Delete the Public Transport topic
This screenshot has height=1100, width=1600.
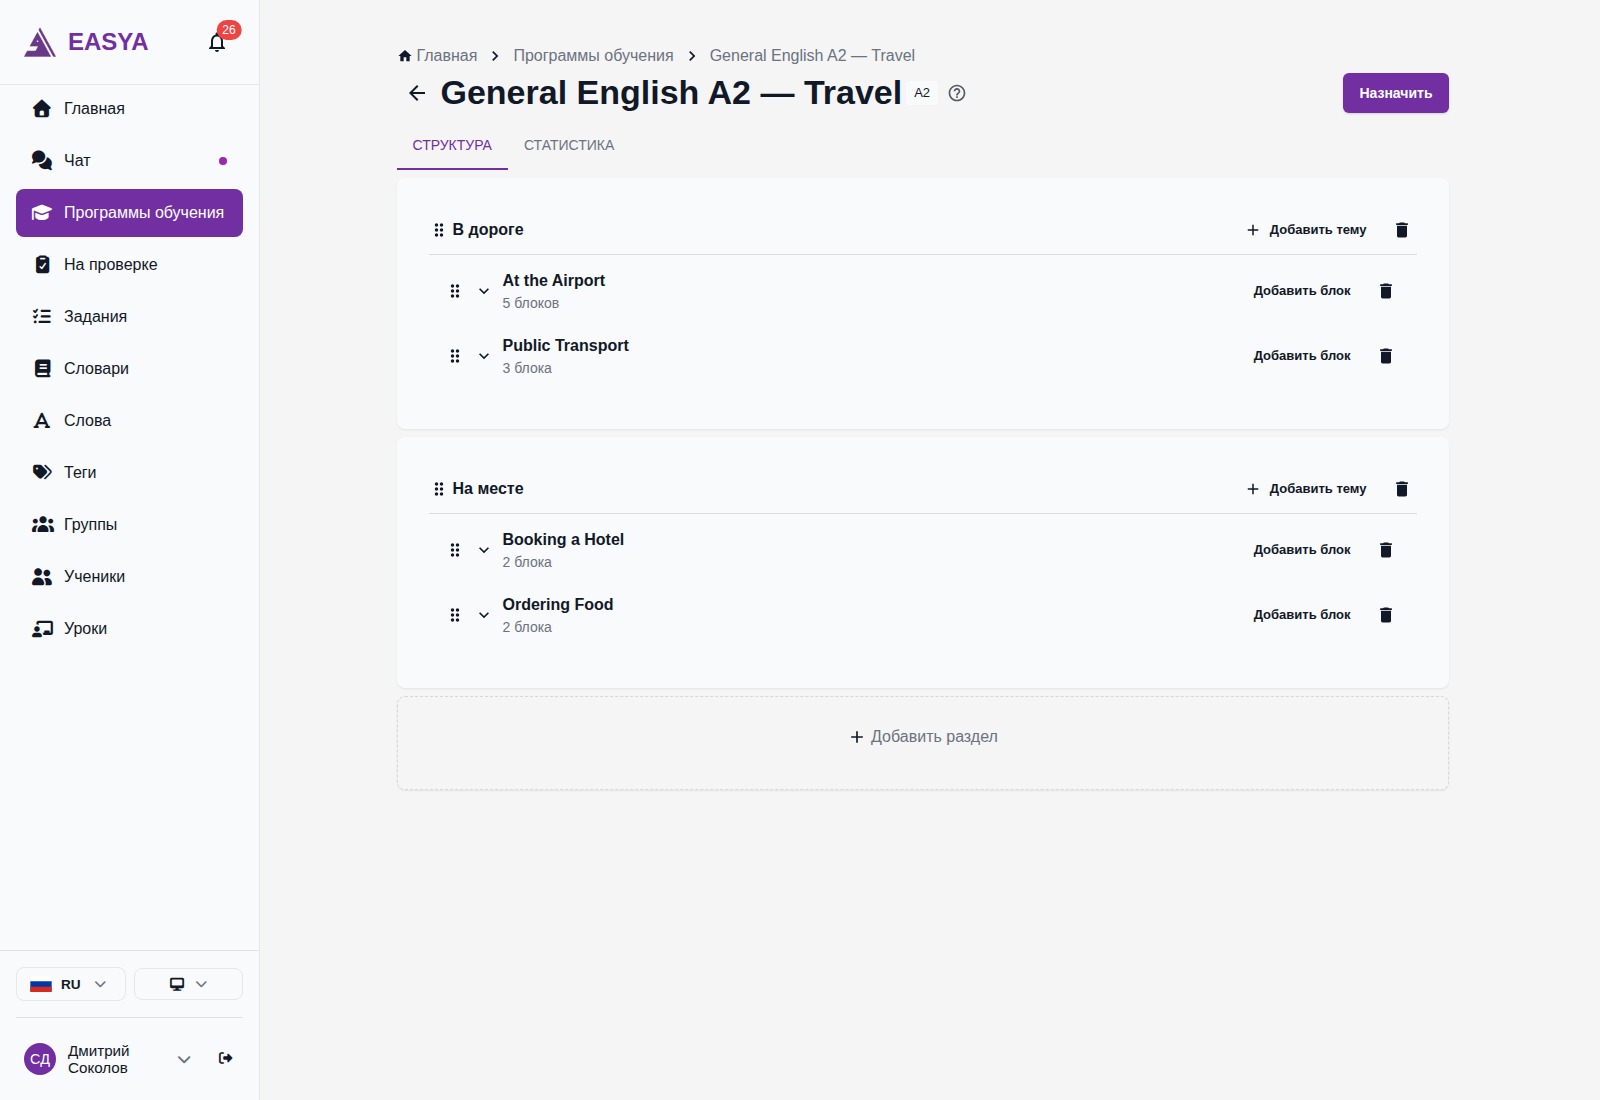(1386, 356)
